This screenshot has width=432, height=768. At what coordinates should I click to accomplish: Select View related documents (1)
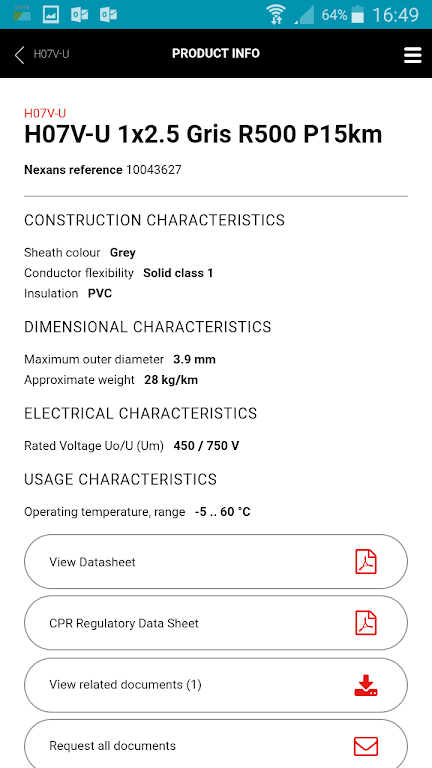point(216,685)
